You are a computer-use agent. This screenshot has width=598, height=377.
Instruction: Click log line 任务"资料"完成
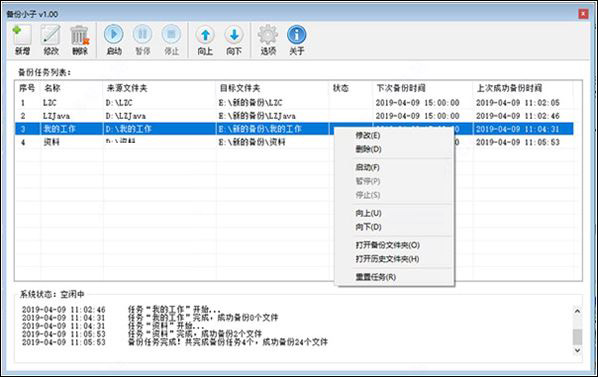tap(195, 334)
